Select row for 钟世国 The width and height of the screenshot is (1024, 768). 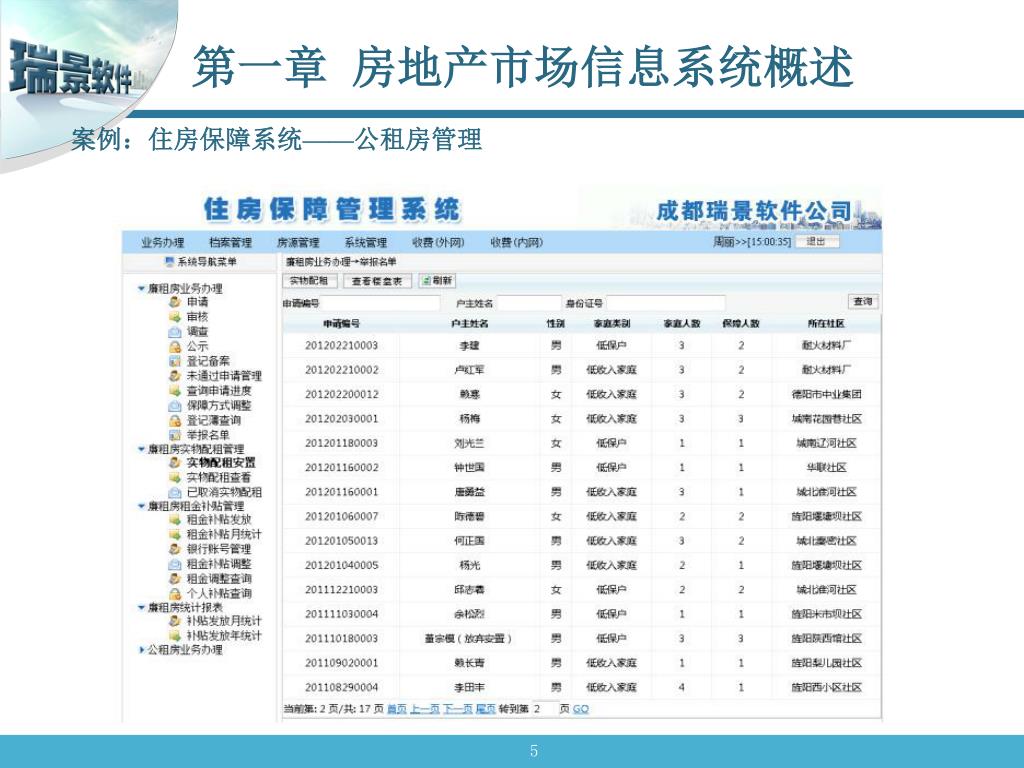[581, 468]
